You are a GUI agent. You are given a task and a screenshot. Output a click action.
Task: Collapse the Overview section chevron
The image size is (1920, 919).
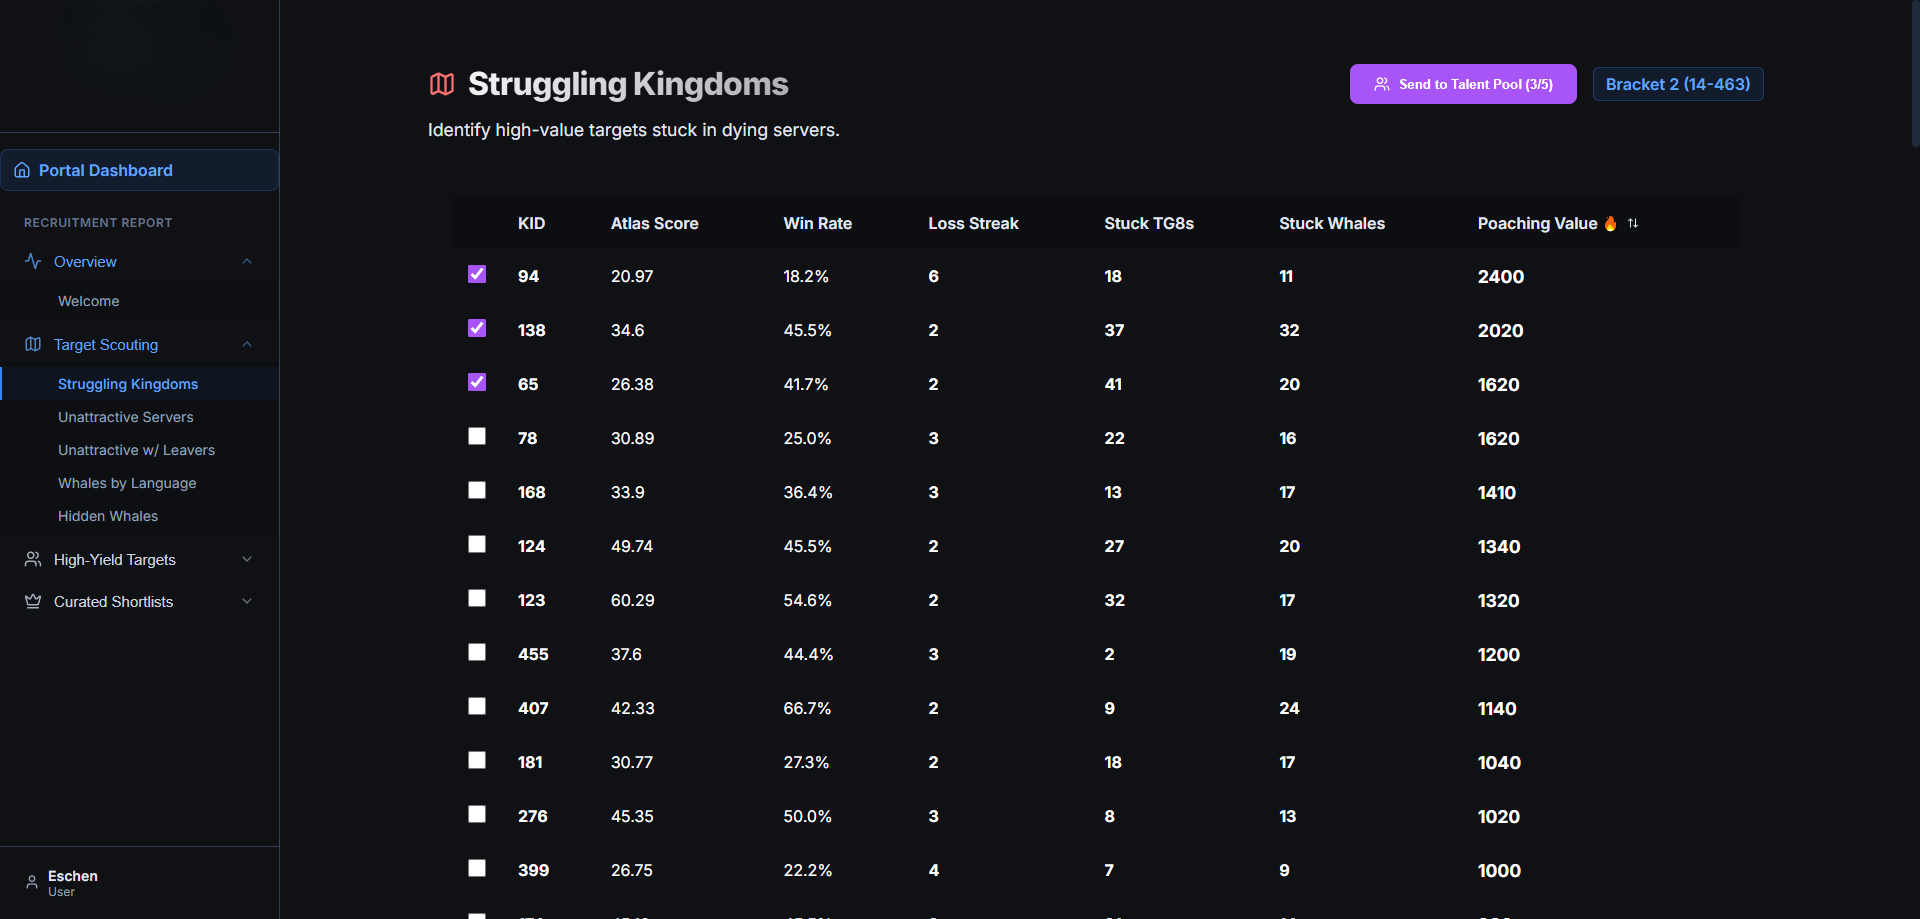point(247,261)
